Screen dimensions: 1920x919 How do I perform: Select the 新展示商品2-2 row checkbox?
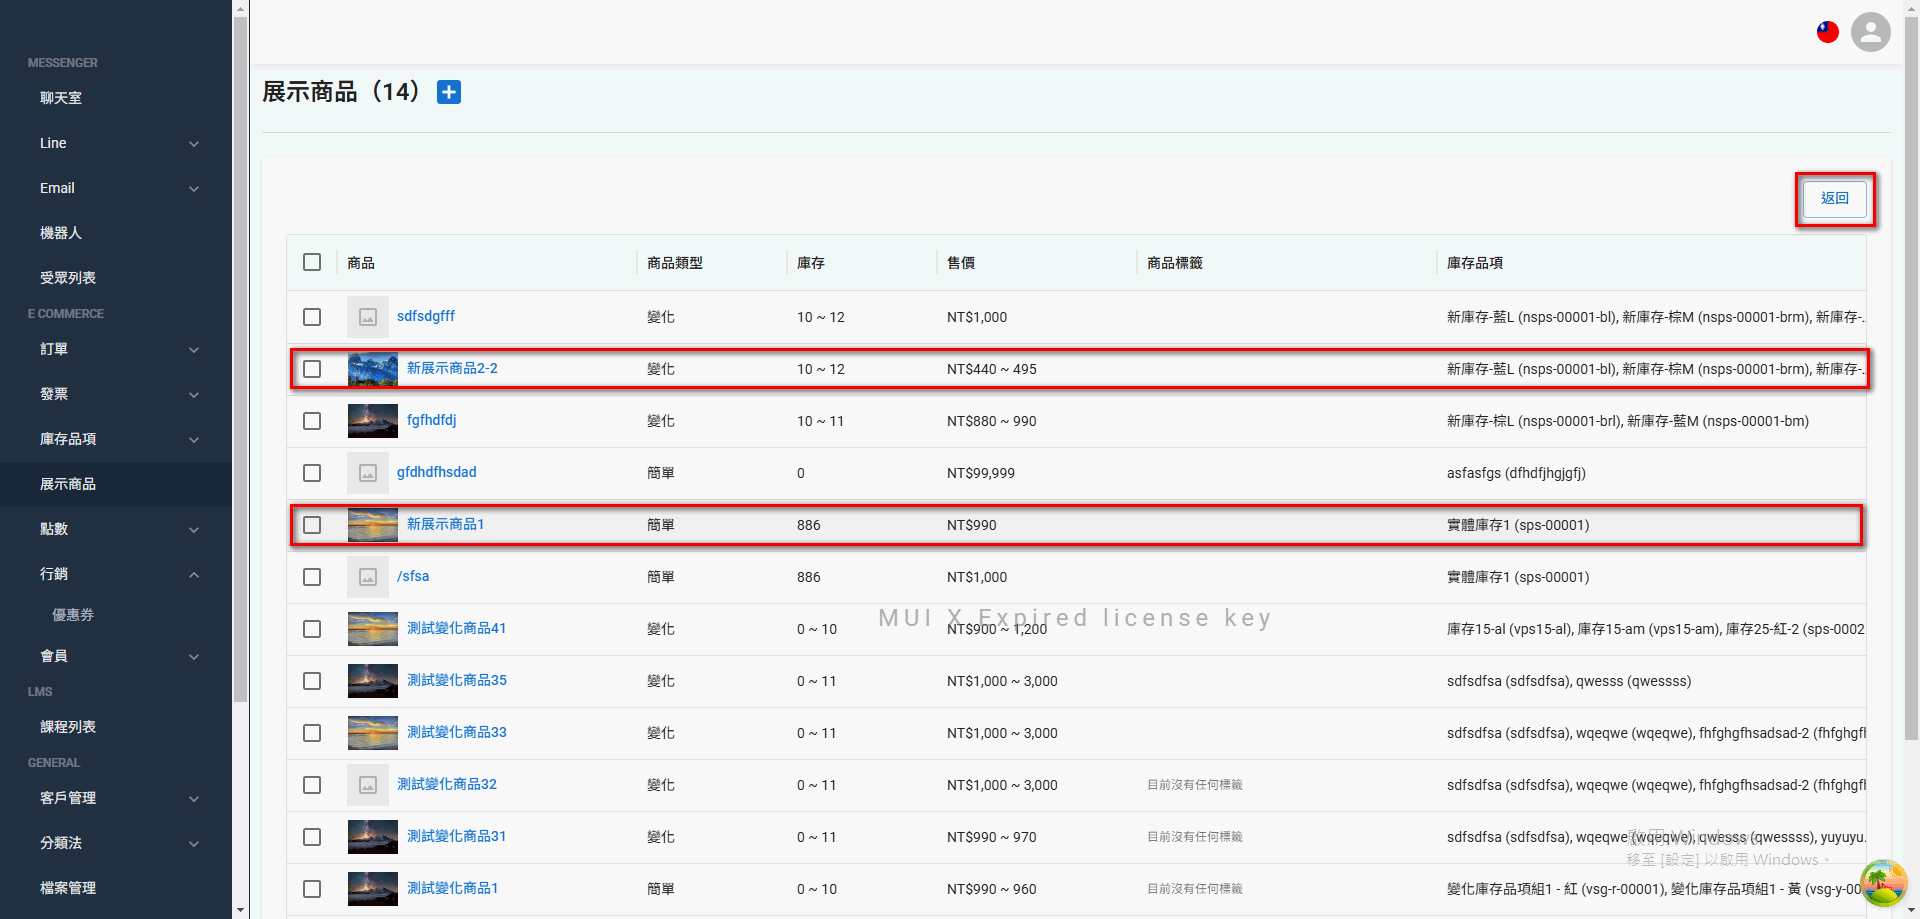point(312,369)
